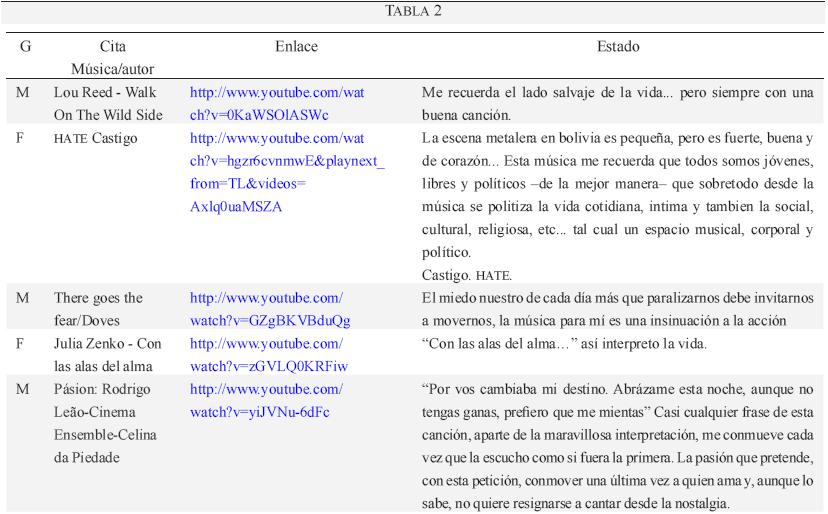Click the TABLA 2 table title

[x=413, y=11]
